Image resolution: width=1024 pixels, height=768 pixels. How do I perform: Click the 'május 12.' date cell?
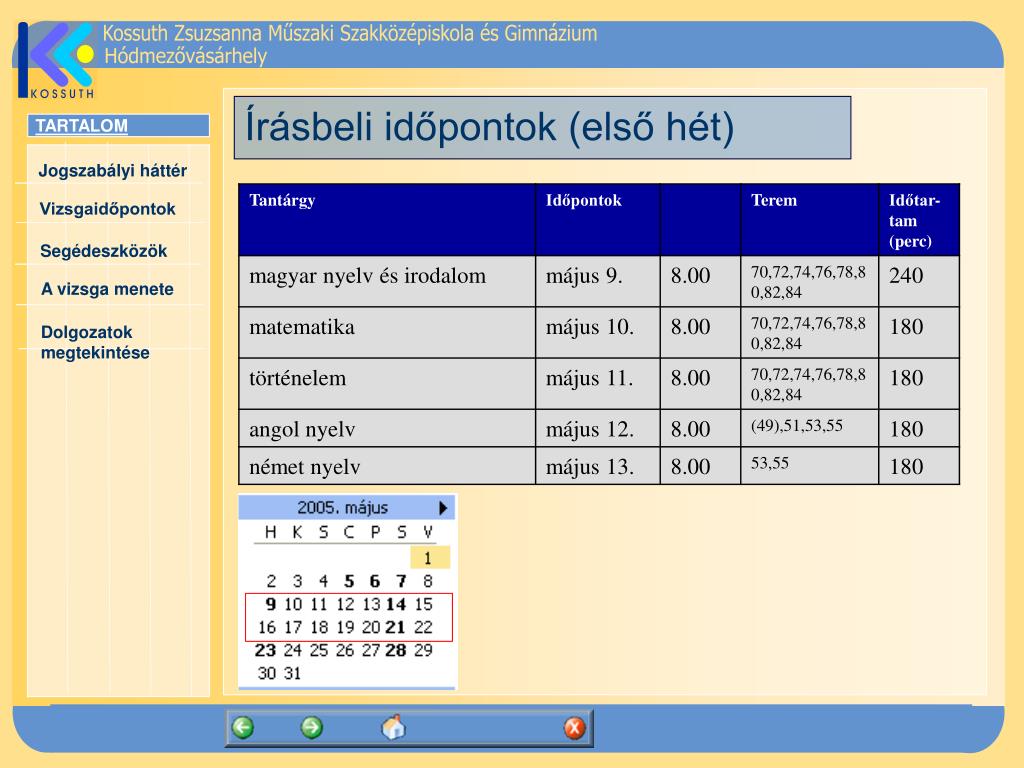tap(598, 428)
